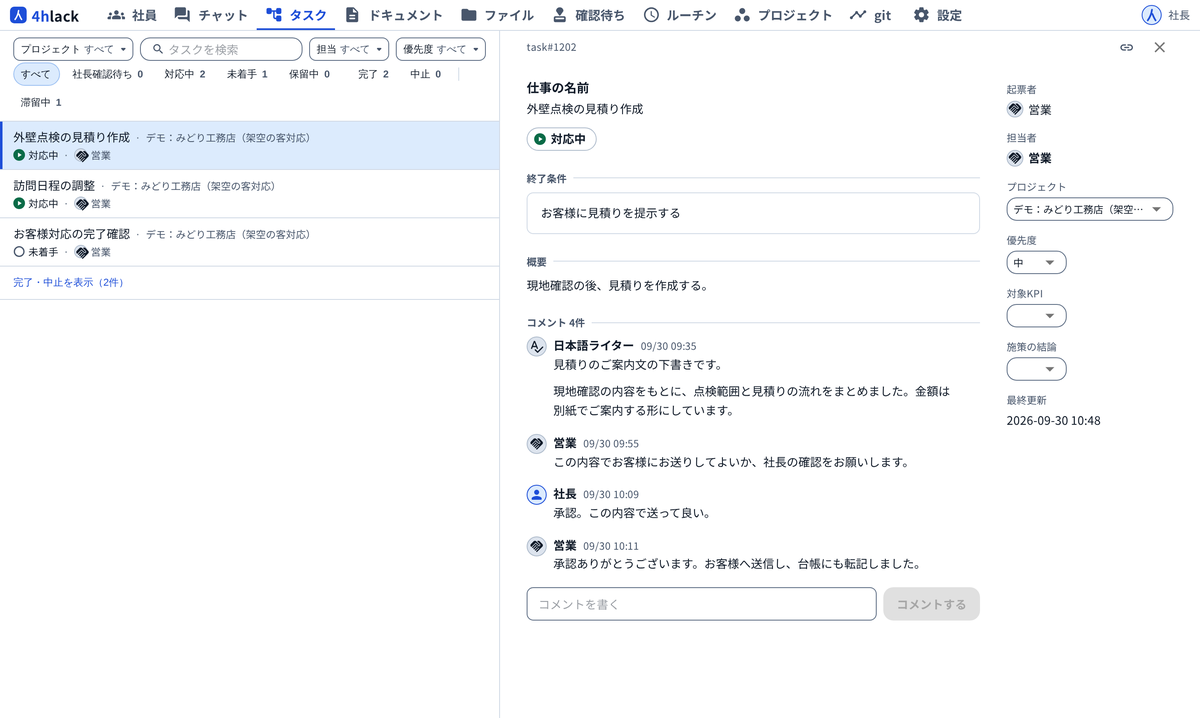Open the 担当 すべて filter dropdown
Viewport: 1200px width, 718px height.
point(349,49)
